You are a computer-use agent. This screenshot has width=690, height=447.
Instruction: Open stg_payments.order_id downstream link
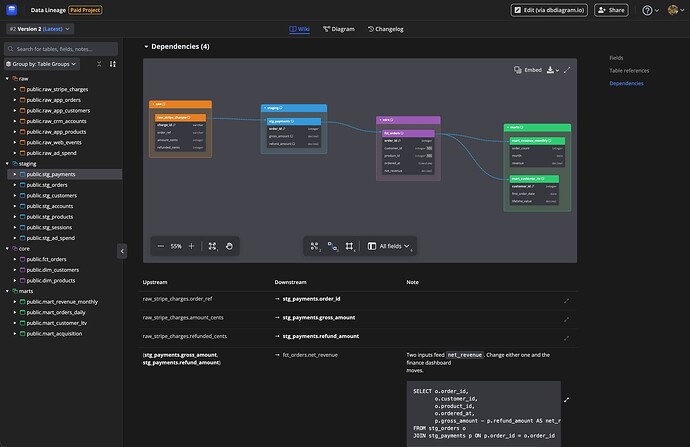click(311, 299)
